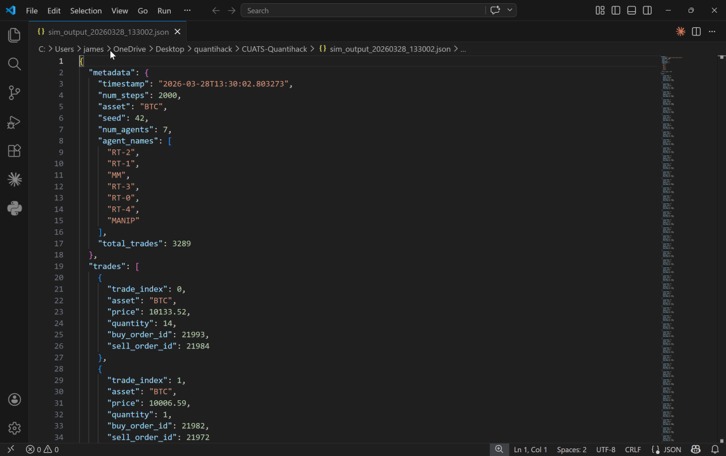This screenshot has width=726, height=456.
Task: Open Source Control view
Action: coord(14,93)
